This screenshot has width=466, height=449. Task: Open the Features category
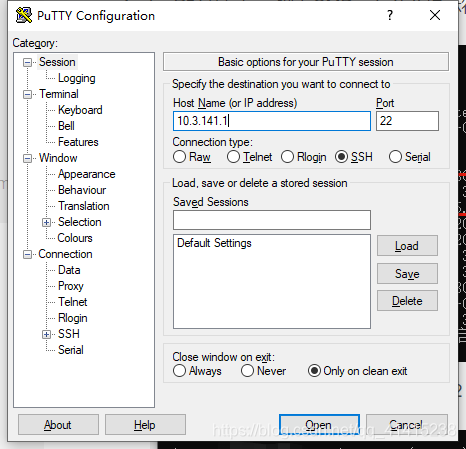pos(78,142)
